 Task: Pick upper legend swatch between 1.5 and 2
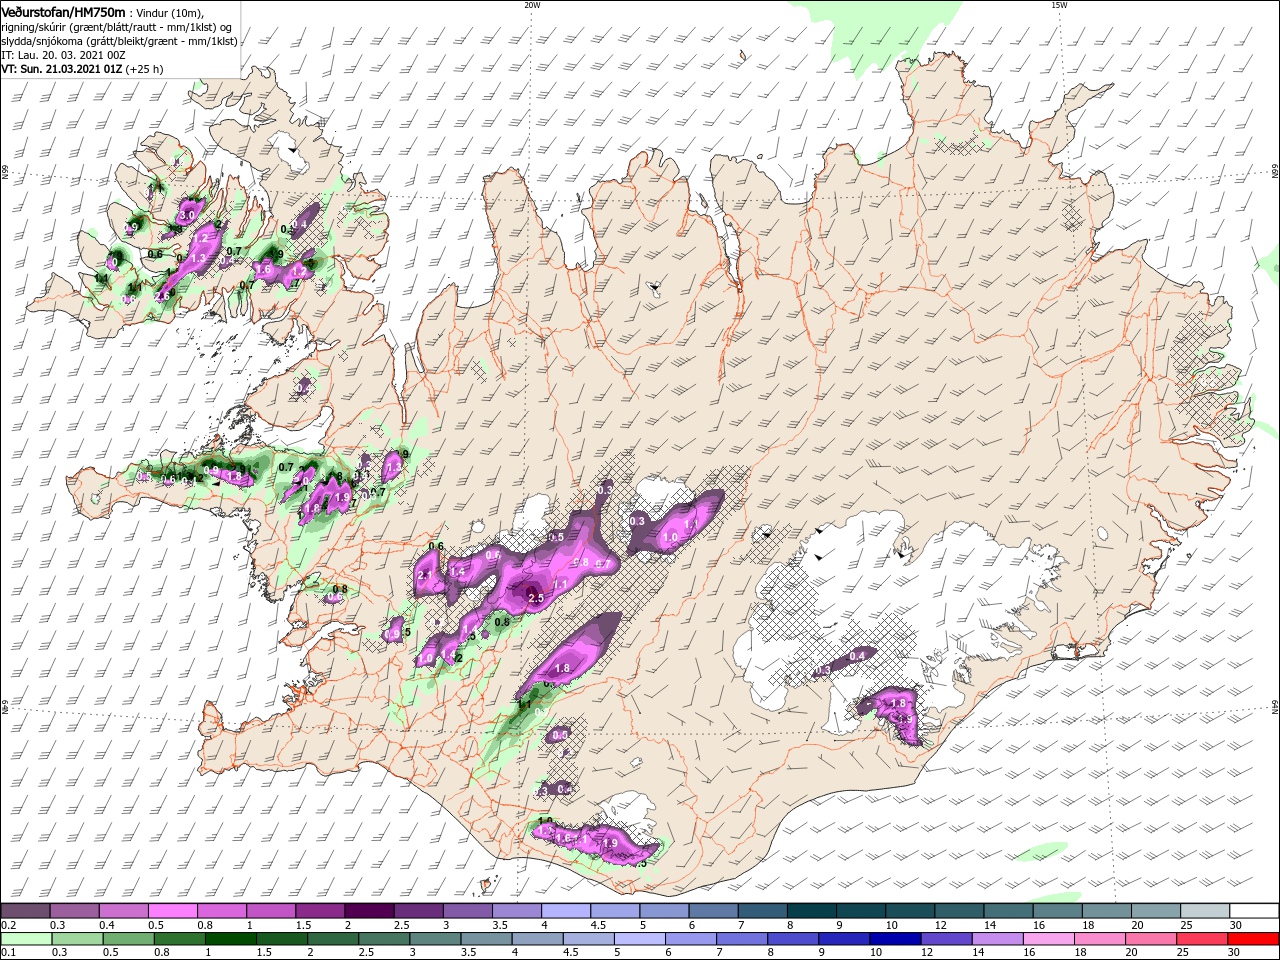(x=320, y=911)
